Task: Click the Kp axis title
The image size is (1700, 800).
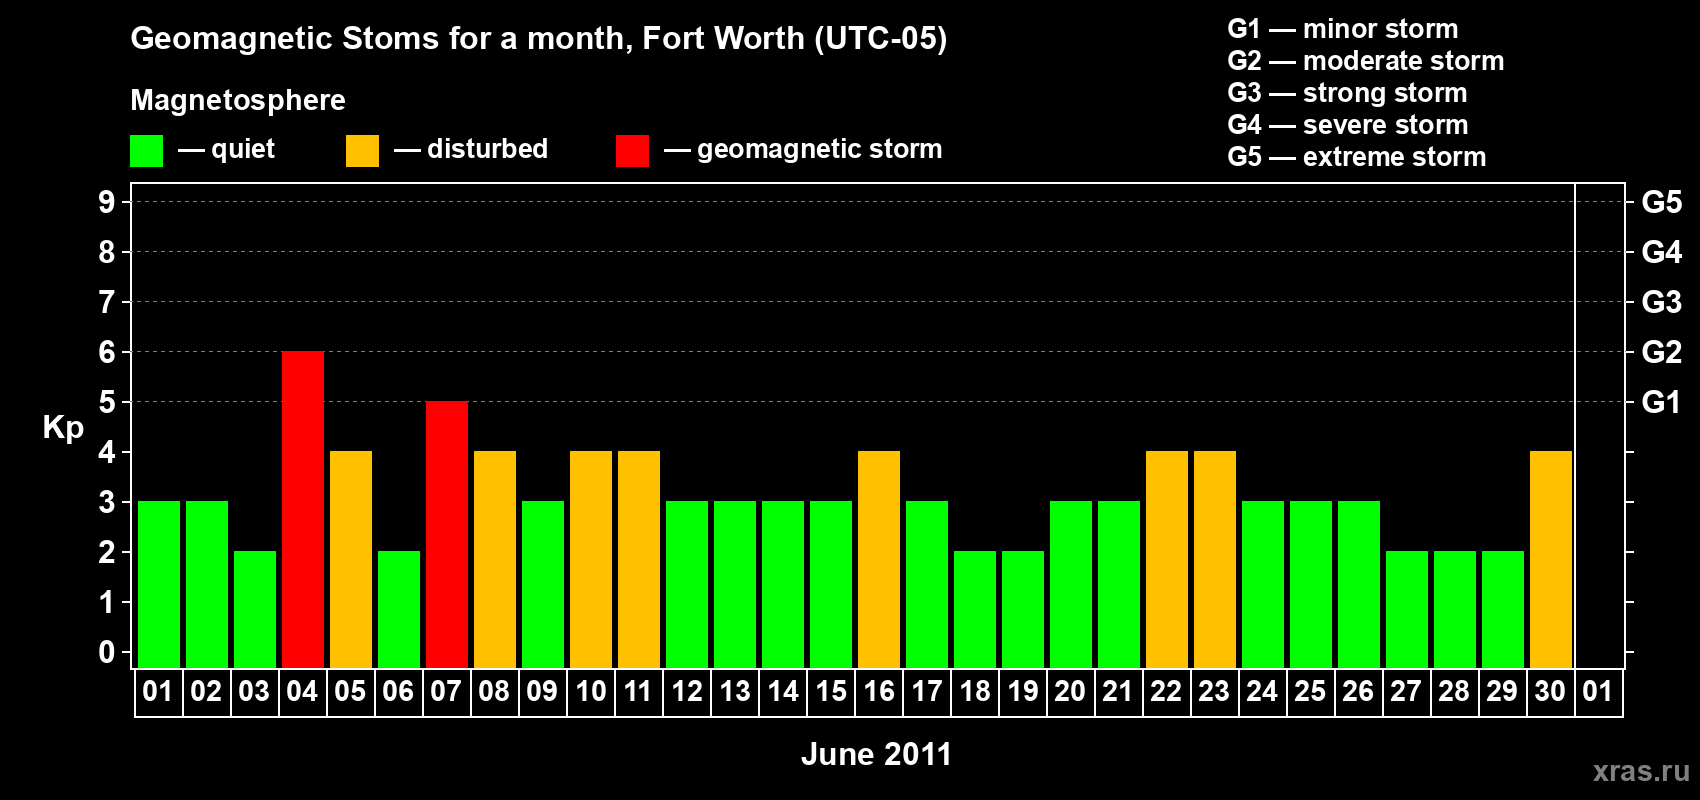Action: pos(63,428)
